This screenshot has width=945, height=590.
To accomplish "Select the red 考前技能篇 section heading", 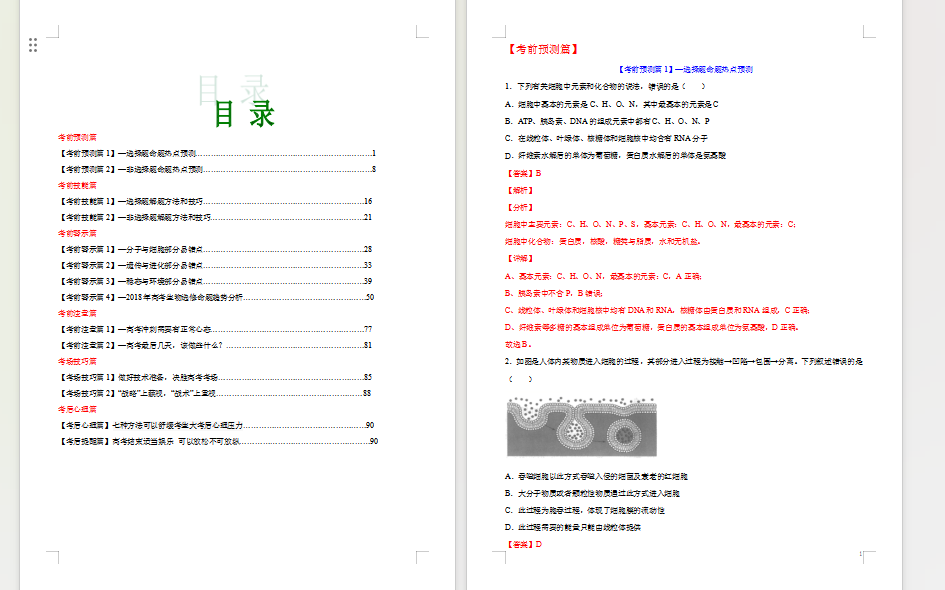I will pyautogui.click(x=77, y=185).
